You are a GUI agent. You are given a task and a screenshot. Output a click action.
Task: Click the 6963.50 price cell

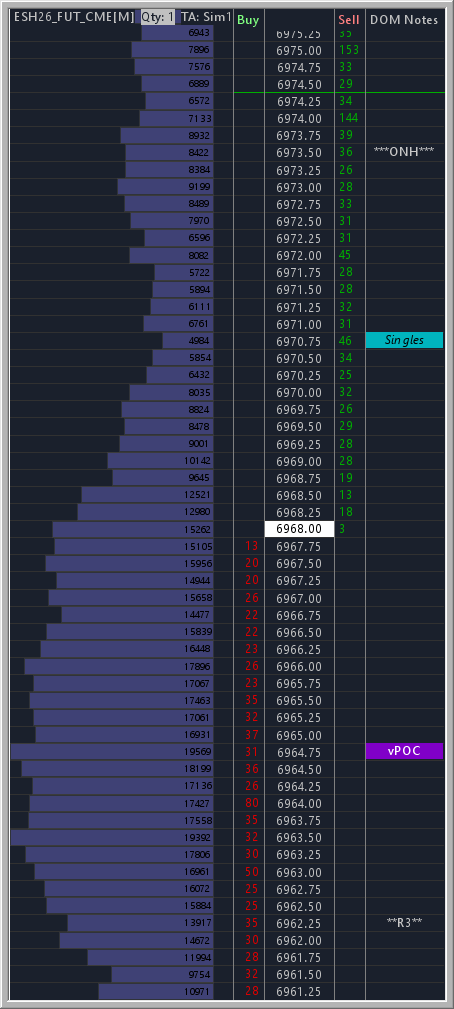pos(299,837)
